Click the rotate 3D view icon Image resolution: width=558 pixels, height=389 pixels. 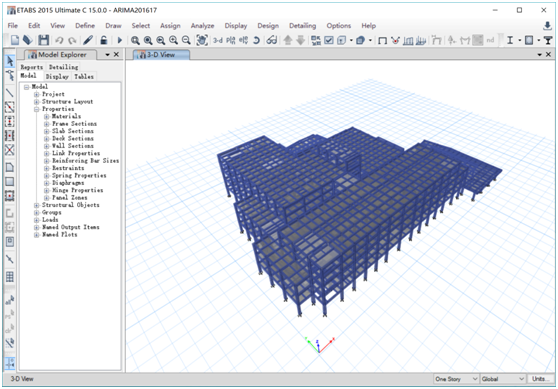tap(256, 41)
